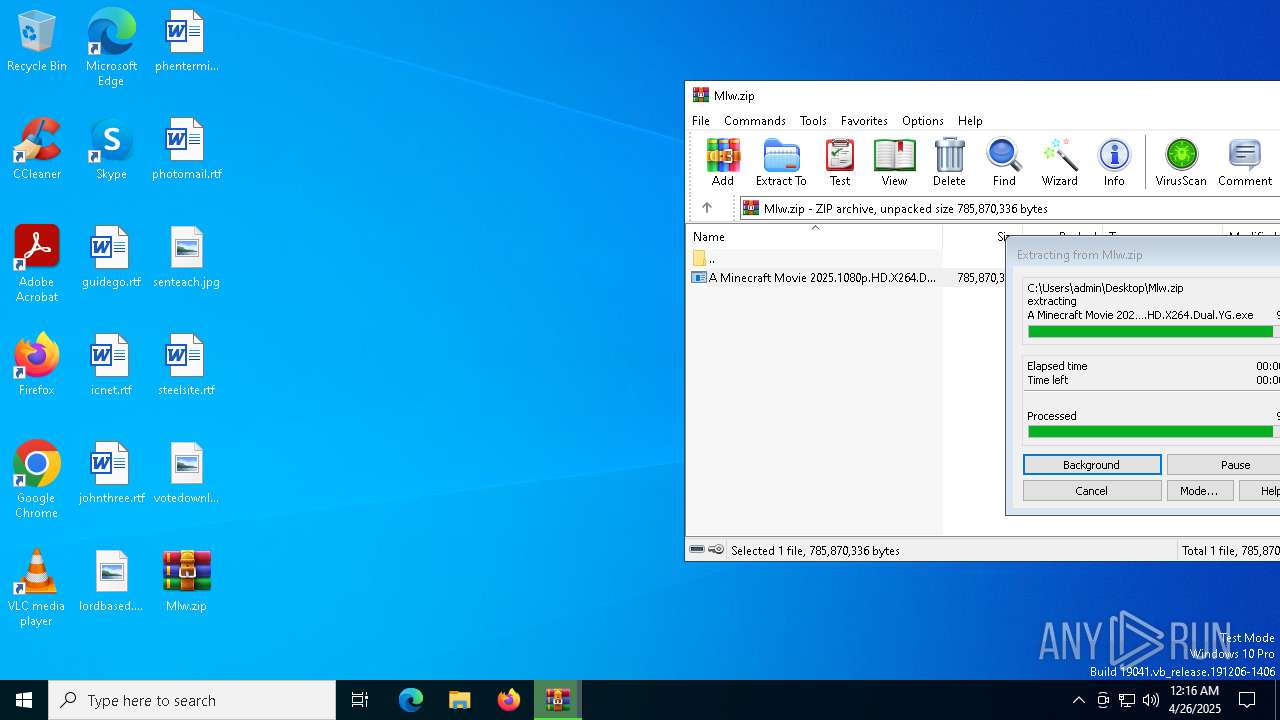Click the Background button in extraction dialog
The width and height of the screenshot is (1280, 720).
(x=1092, y=465)
